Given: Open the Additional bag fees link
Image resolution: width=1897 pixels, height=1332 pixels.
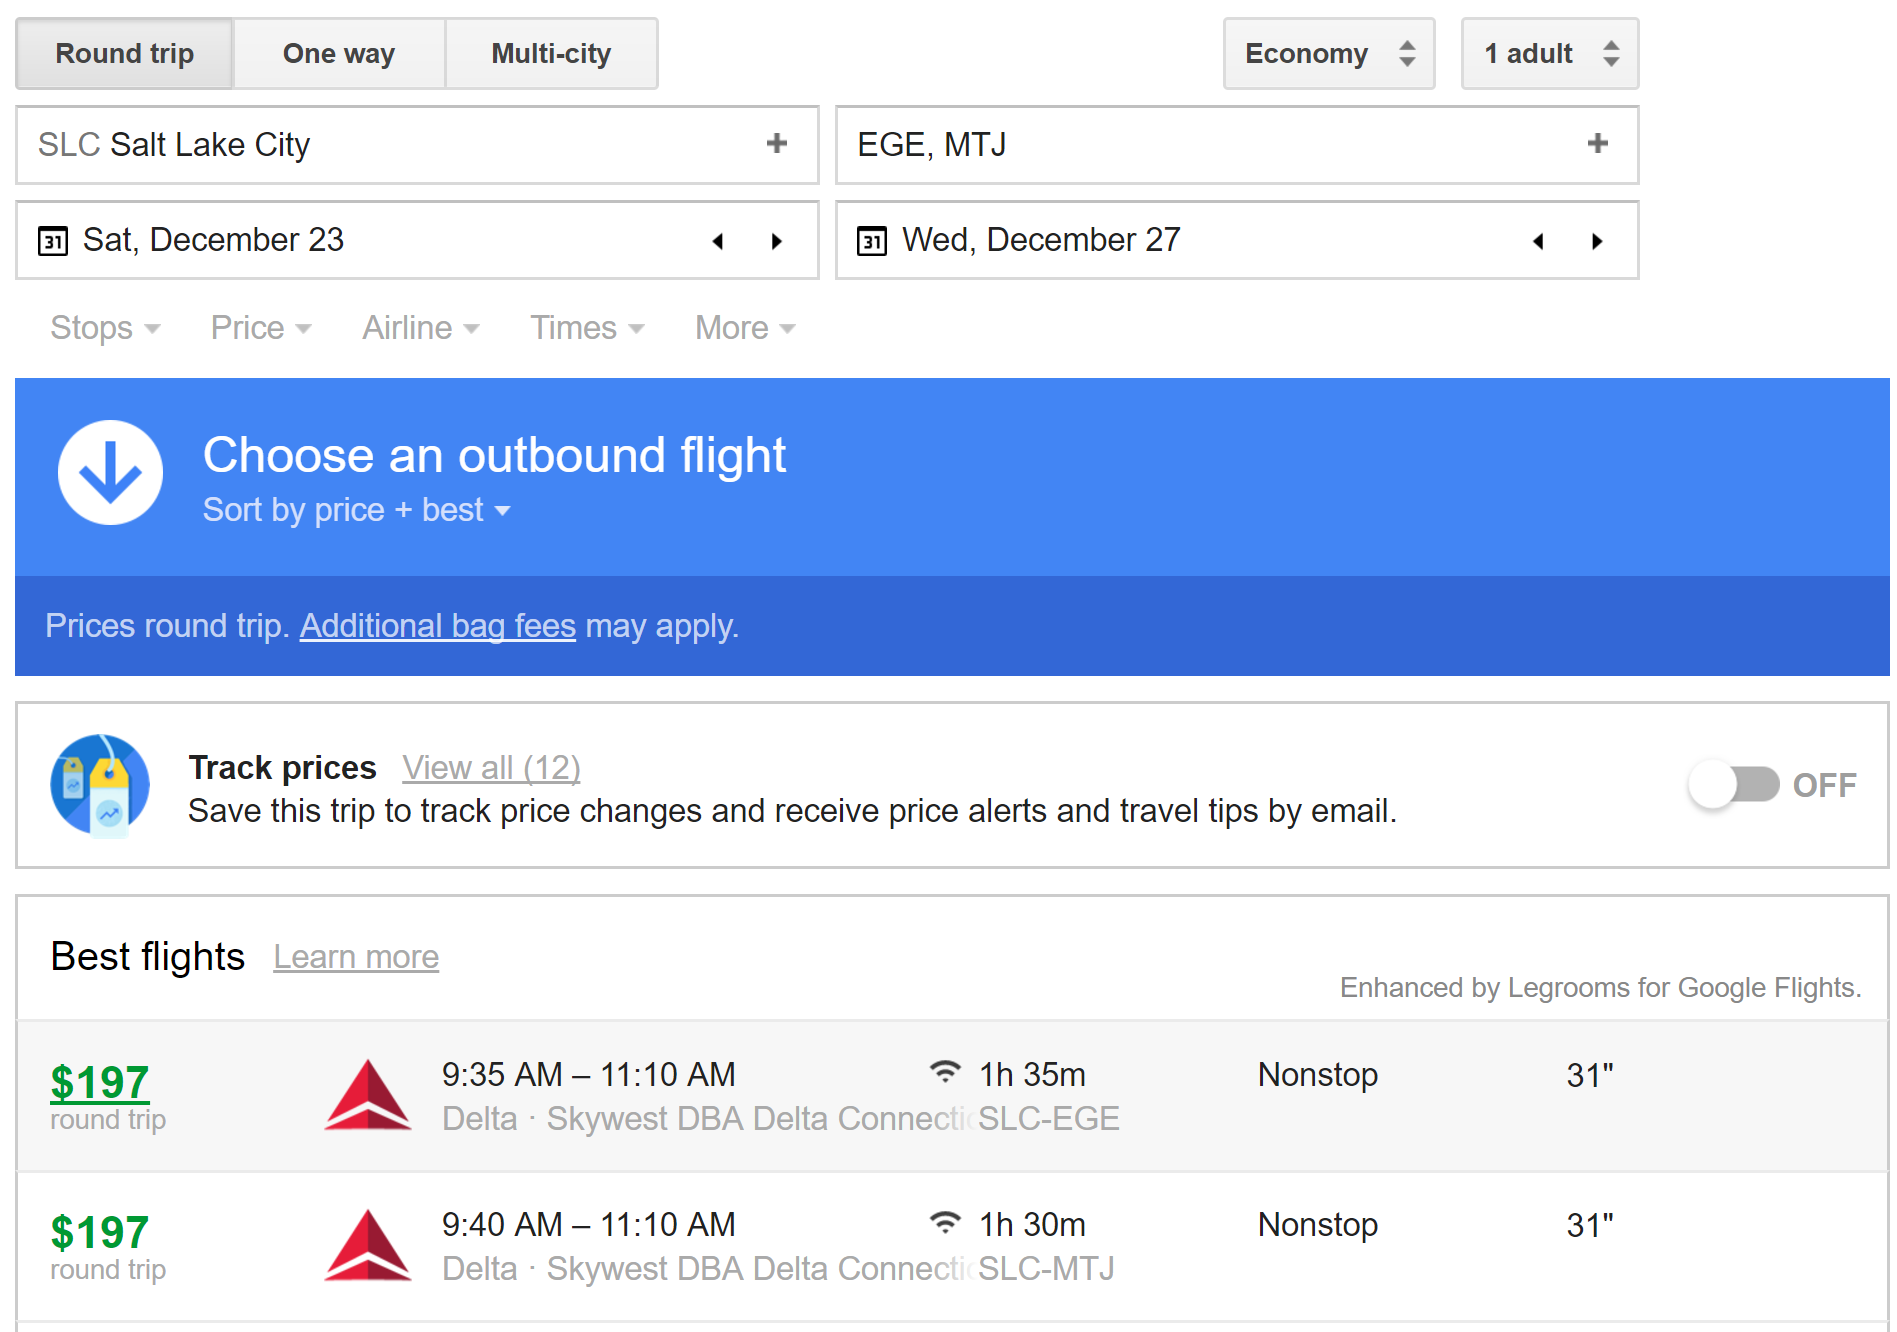Looking at the screenshot, I should click(437, 626).
